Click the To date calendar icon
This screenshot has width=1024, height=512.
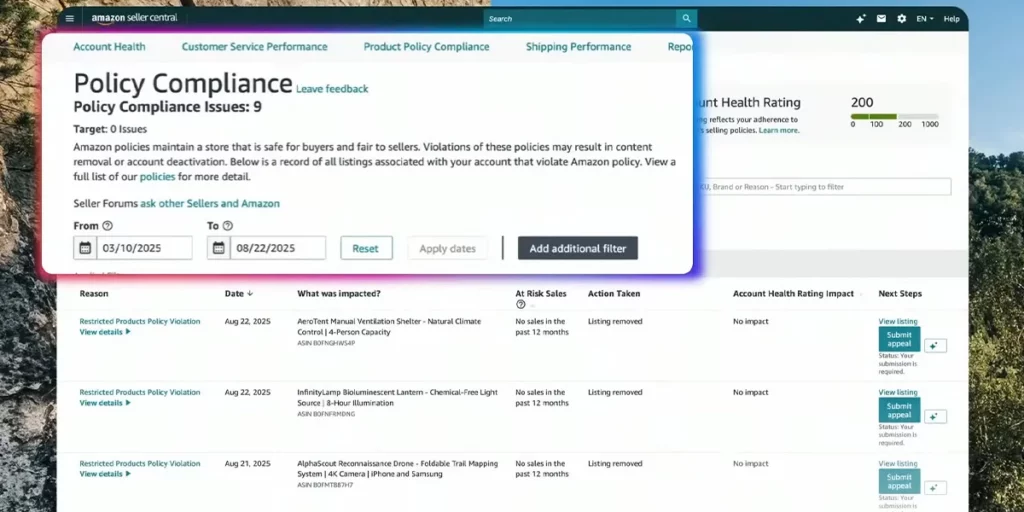pos(219,248)
